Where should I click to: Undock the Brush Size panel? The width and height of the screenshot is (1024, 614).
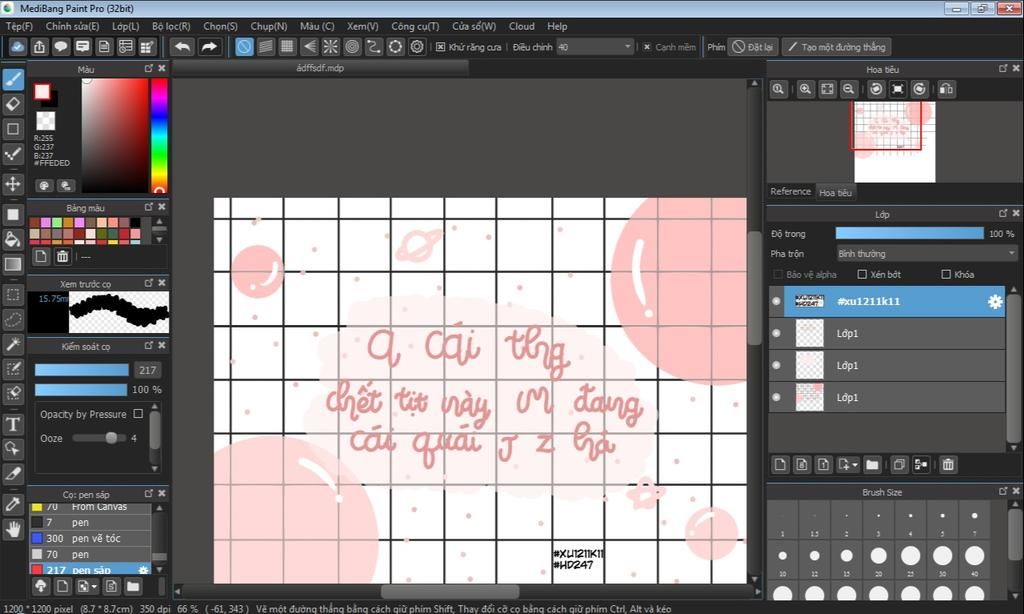(x=1003, y=491)
